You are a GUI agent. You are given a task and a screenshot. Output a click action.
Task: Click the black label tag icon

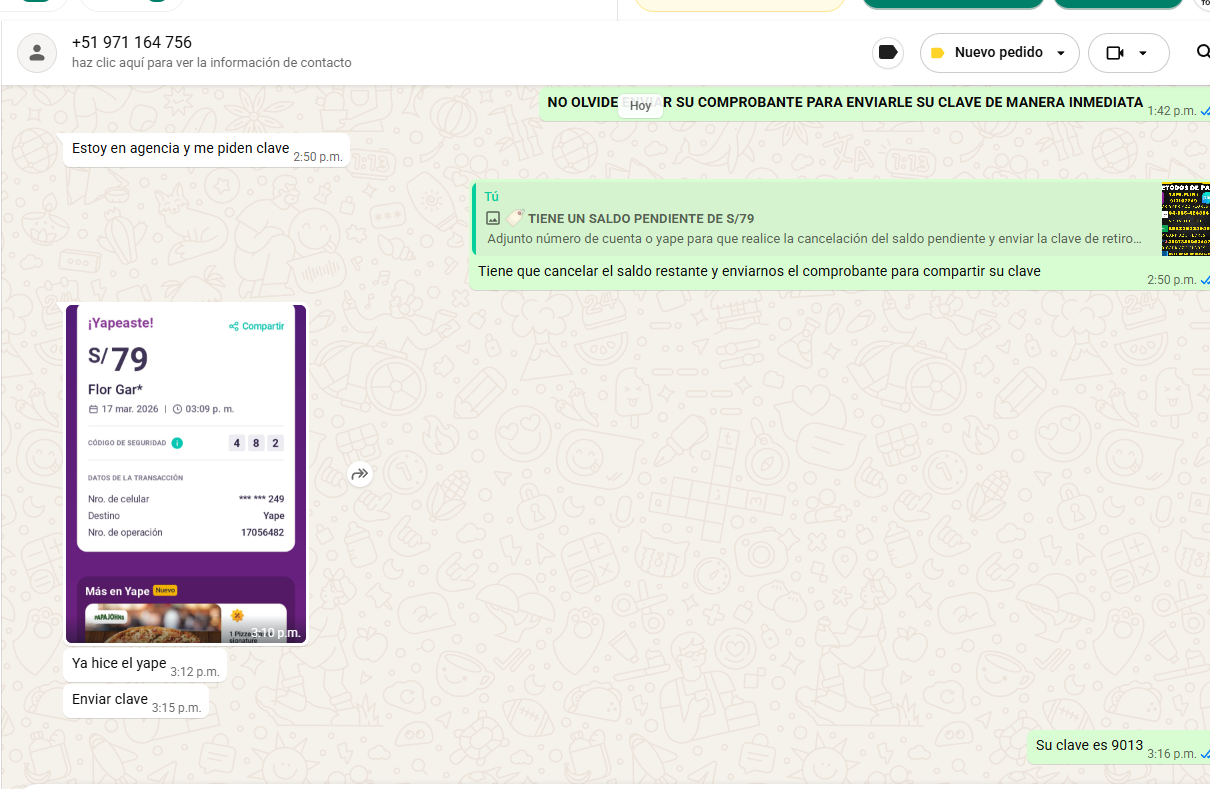887,53
